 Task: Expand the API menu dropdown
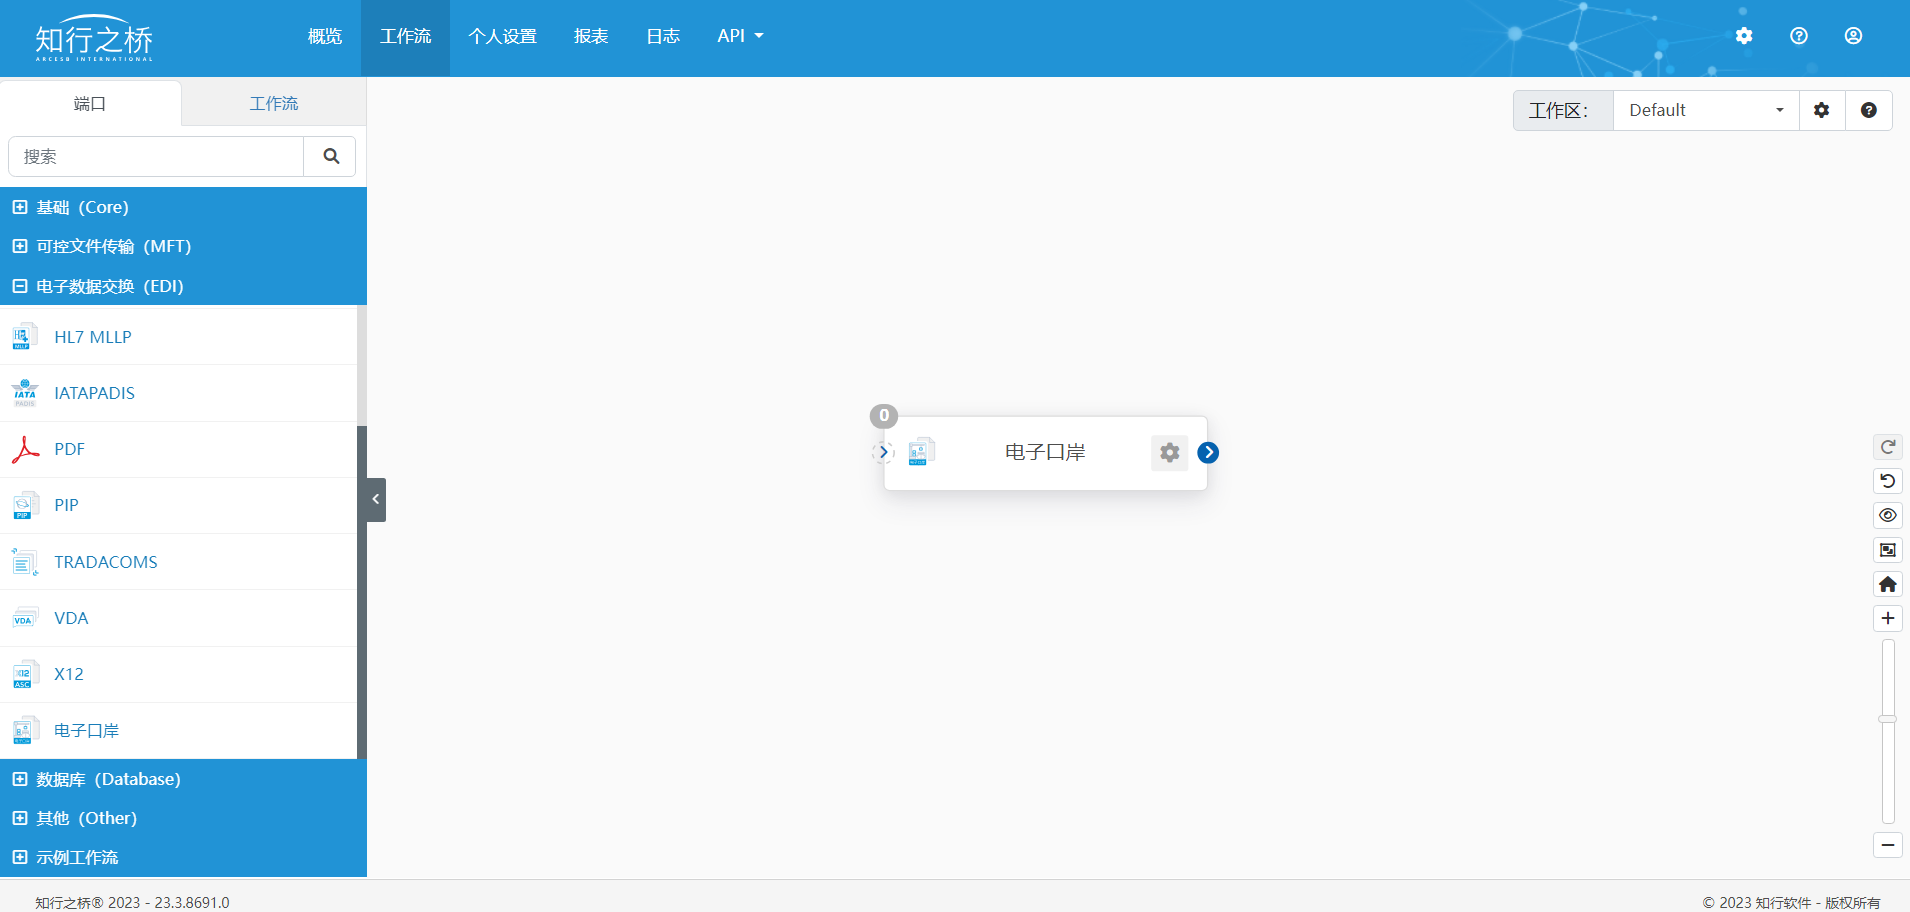(740, 36)
